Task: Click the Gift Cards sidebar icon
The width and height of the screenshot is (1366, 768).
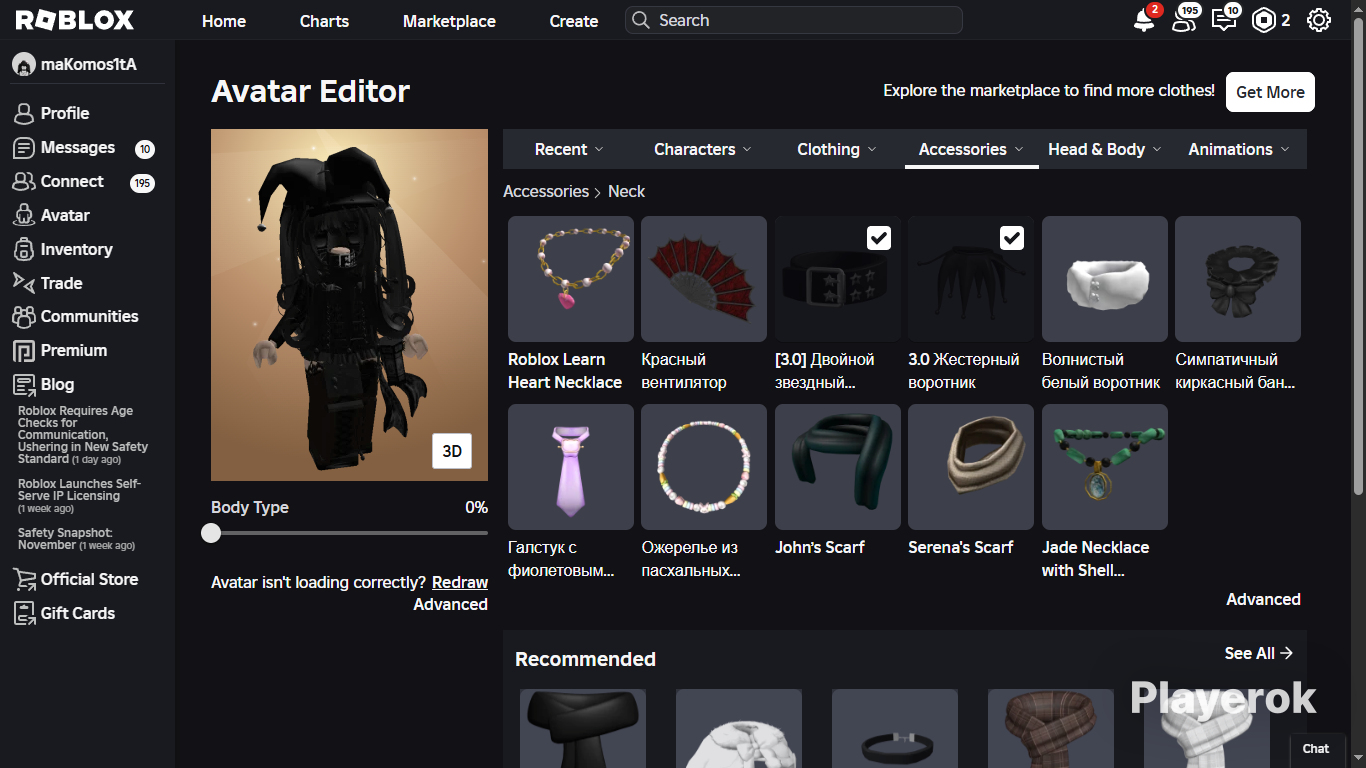Action: 23,614
